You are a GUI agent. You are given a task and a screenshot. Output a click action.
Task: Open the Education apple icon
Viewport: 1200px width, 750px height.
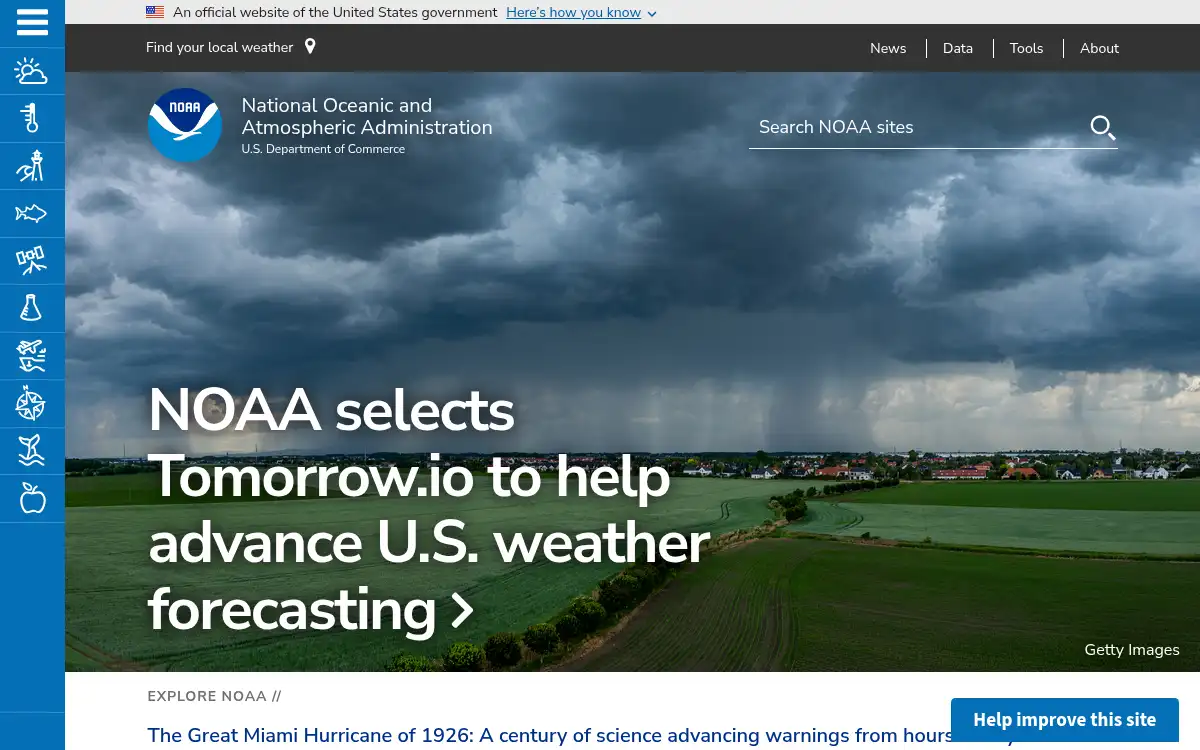pyautogui.click(x=32, y=498)
